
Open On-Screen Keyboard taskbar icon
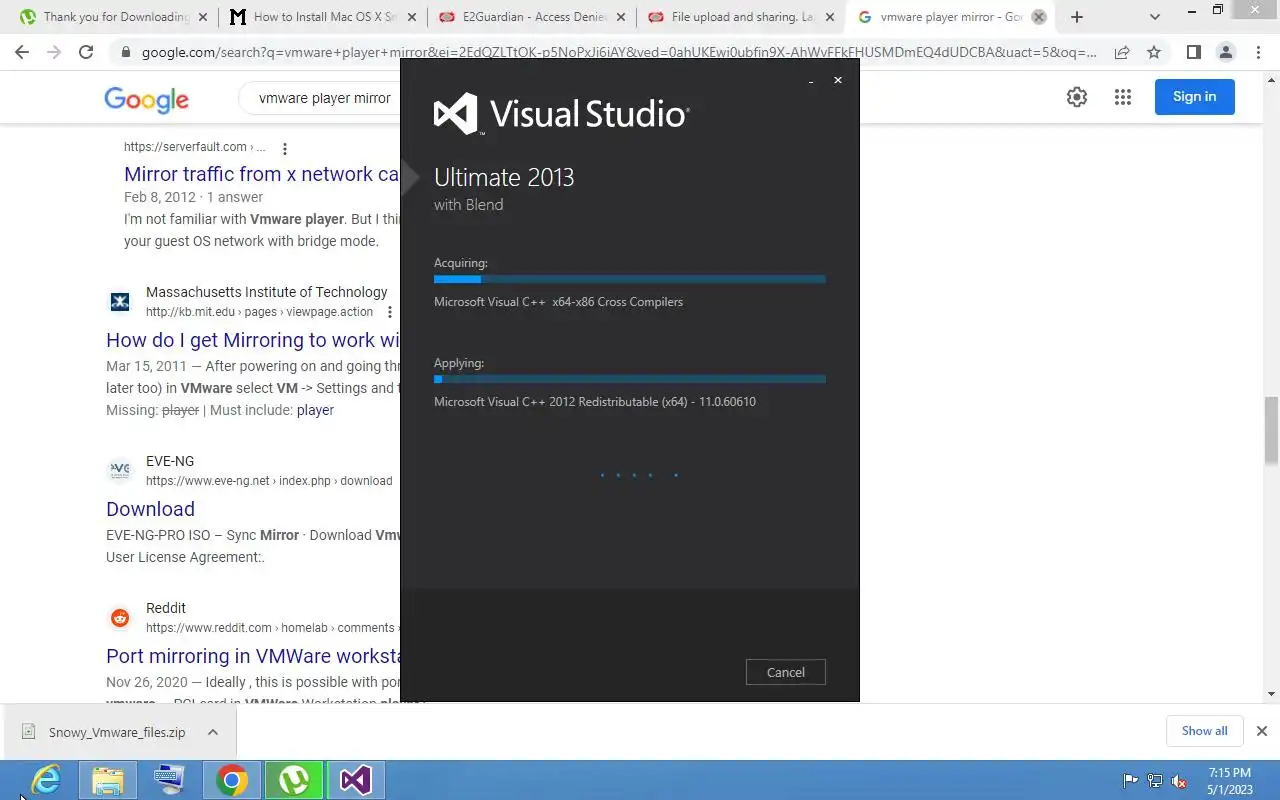[x=170, y=780]
